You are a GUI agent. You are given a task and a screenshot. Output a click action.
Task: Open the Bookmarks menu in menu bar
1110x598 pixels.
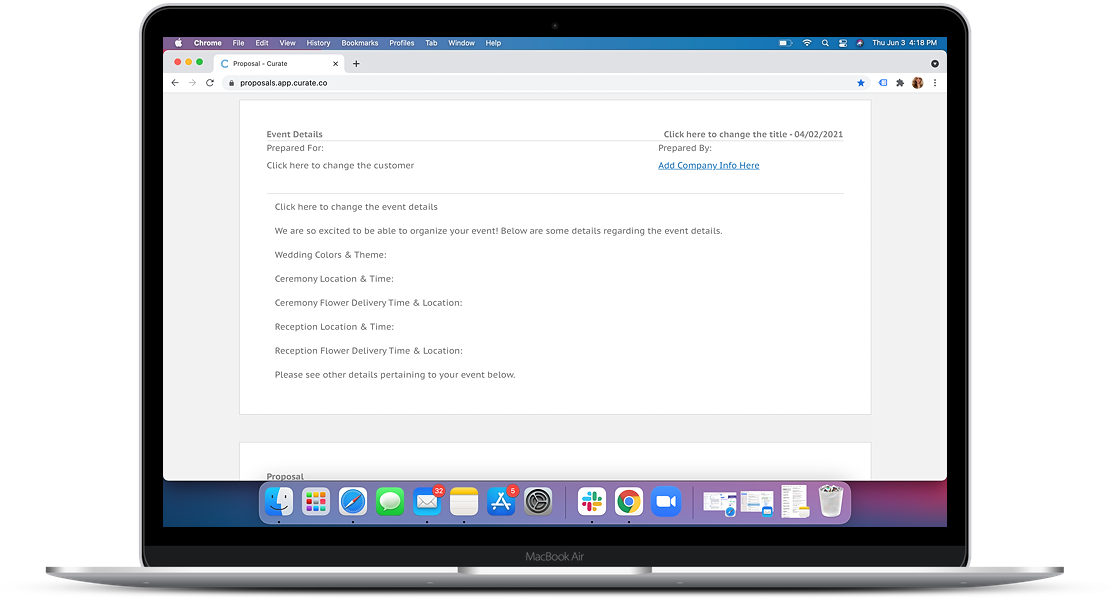(360, 43)
